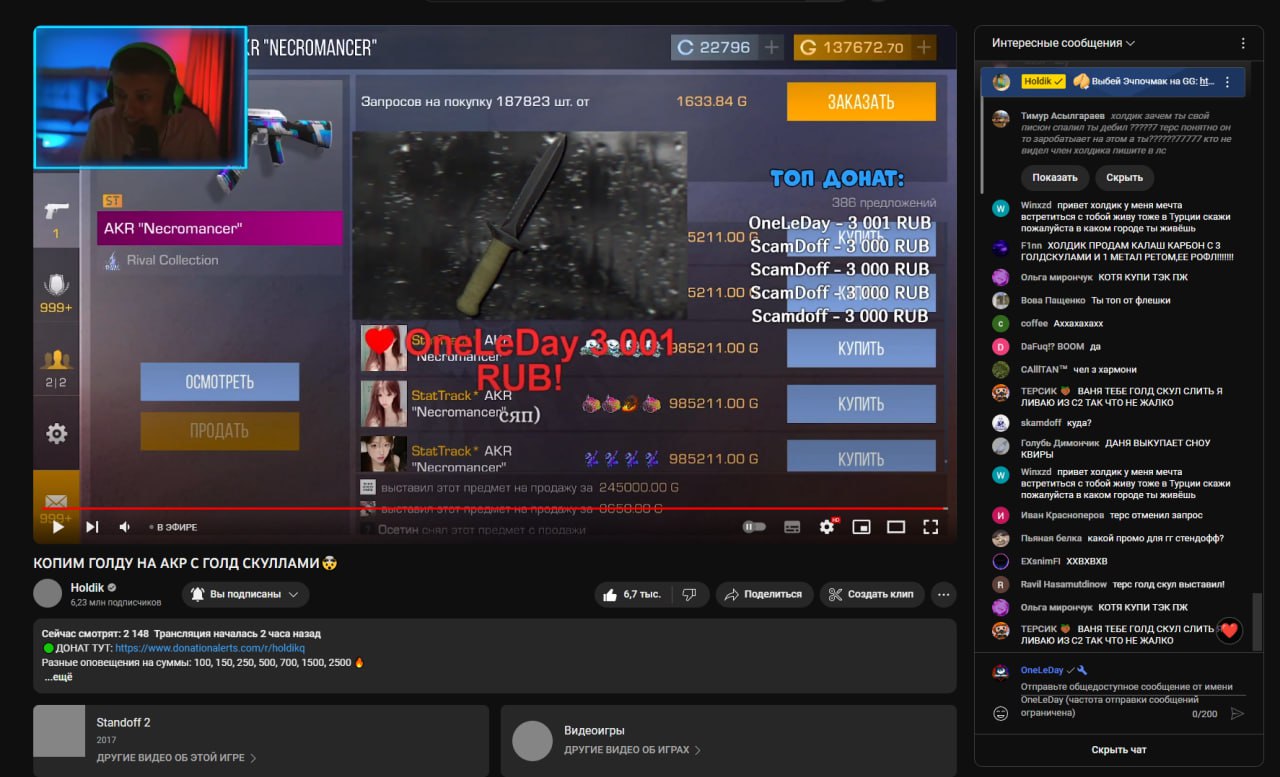Click the Создать клип button
Viewport: 1280px width, 777px height.
(871, 594)
